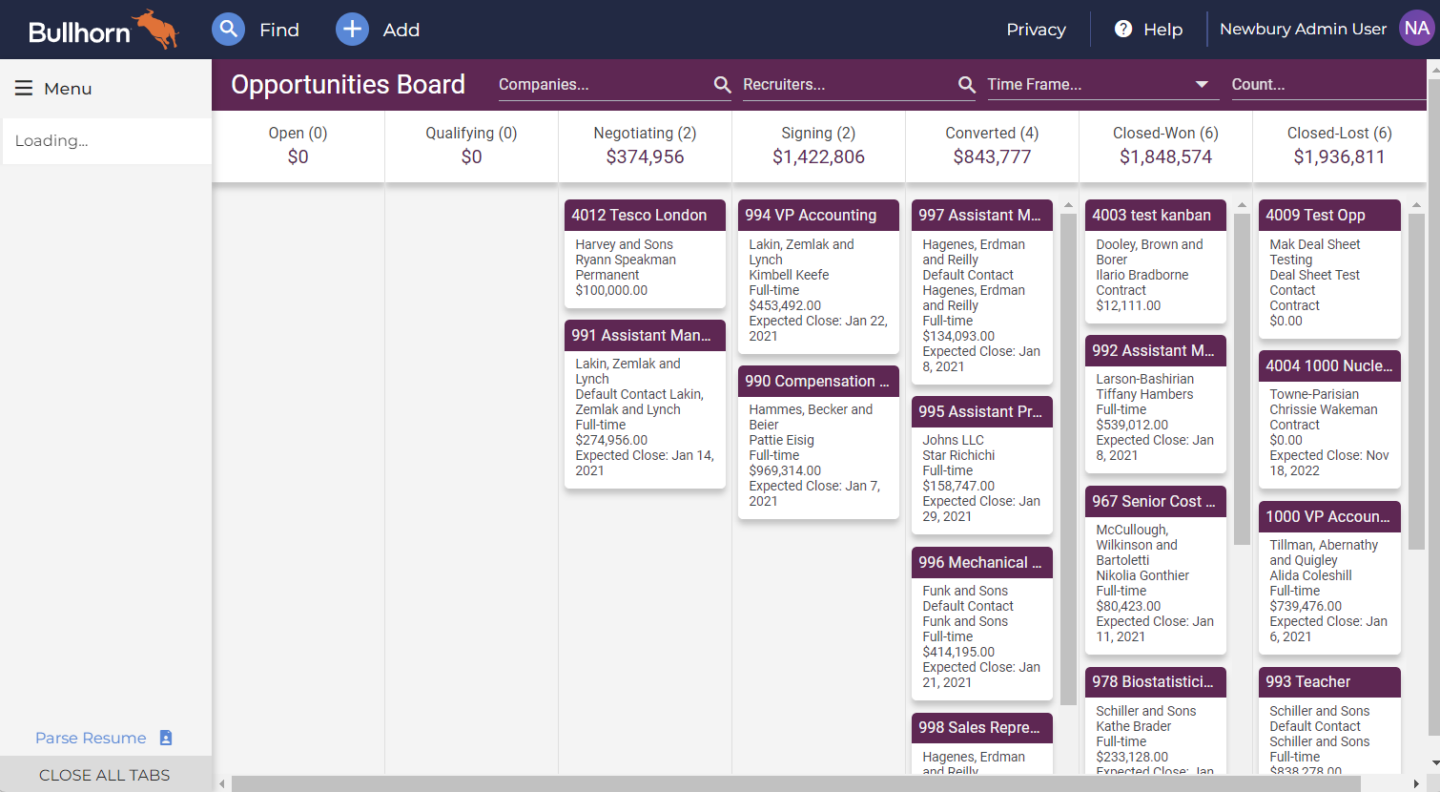Click Closed-Lost column scroll up arrow
This screenshot has width=1440, height=792.
point(1417,206)
